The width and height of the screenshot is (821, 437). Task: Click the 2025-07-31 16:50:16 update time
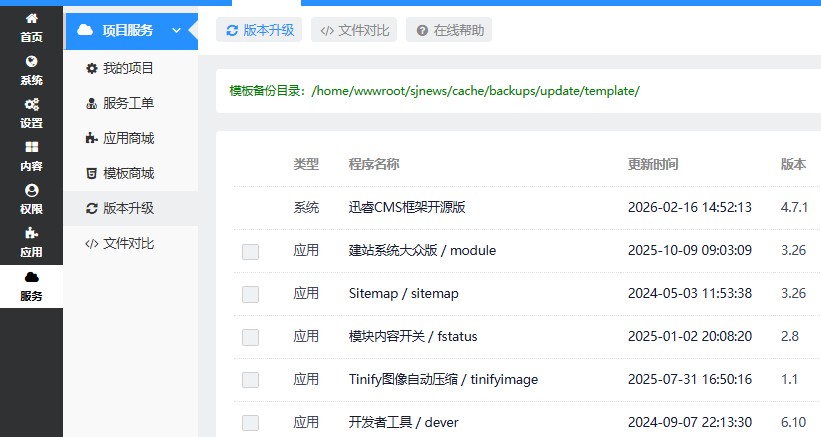pyautogui.click(x=690, y=379)
